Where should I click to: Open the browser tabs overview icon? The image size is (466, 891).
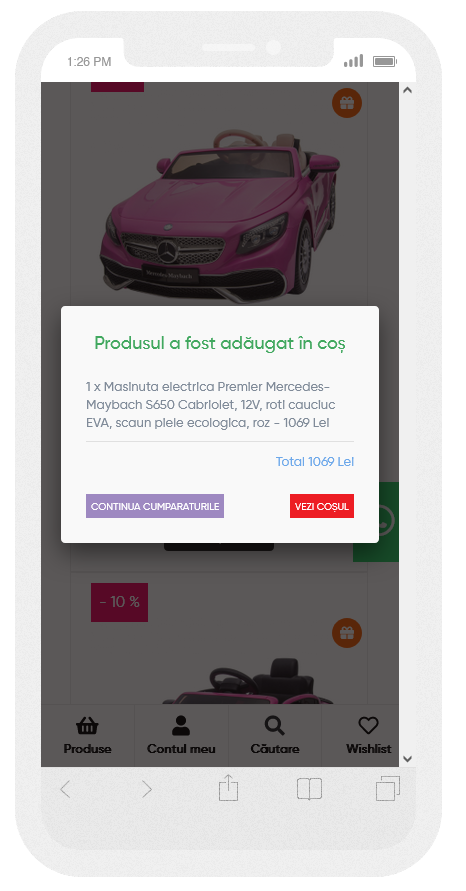click(x=388, y=788)
